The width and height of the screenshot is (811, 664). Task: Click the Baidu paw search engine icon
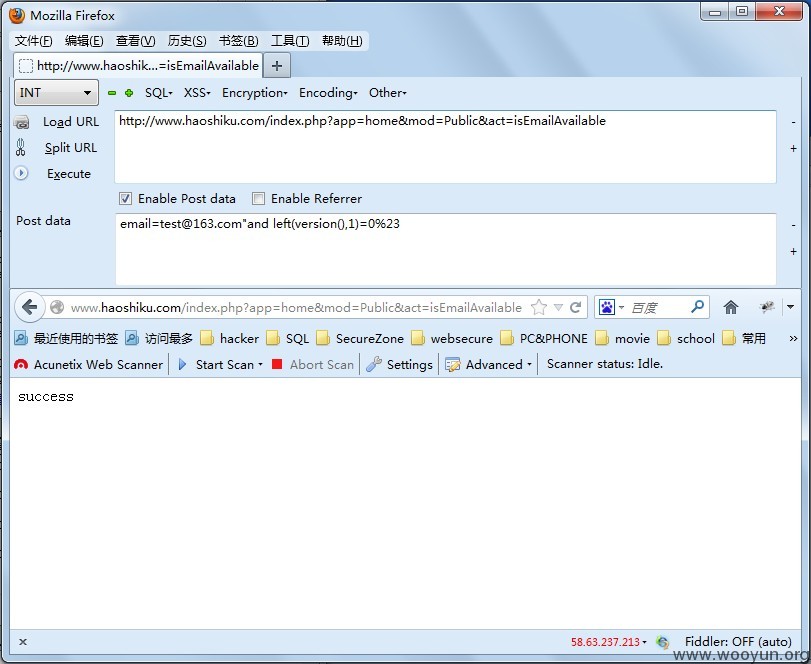point(607,307)
